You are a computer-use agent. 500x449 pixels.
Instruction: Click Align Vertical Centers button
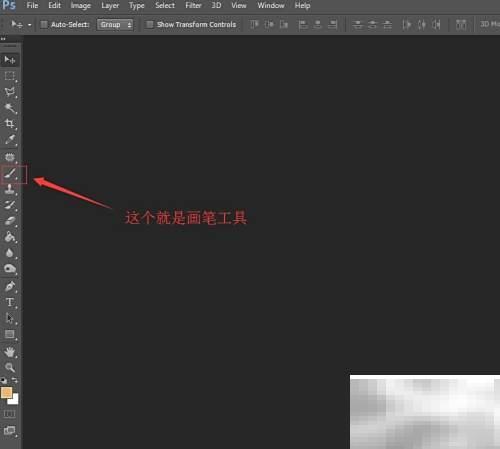[269, 24]
